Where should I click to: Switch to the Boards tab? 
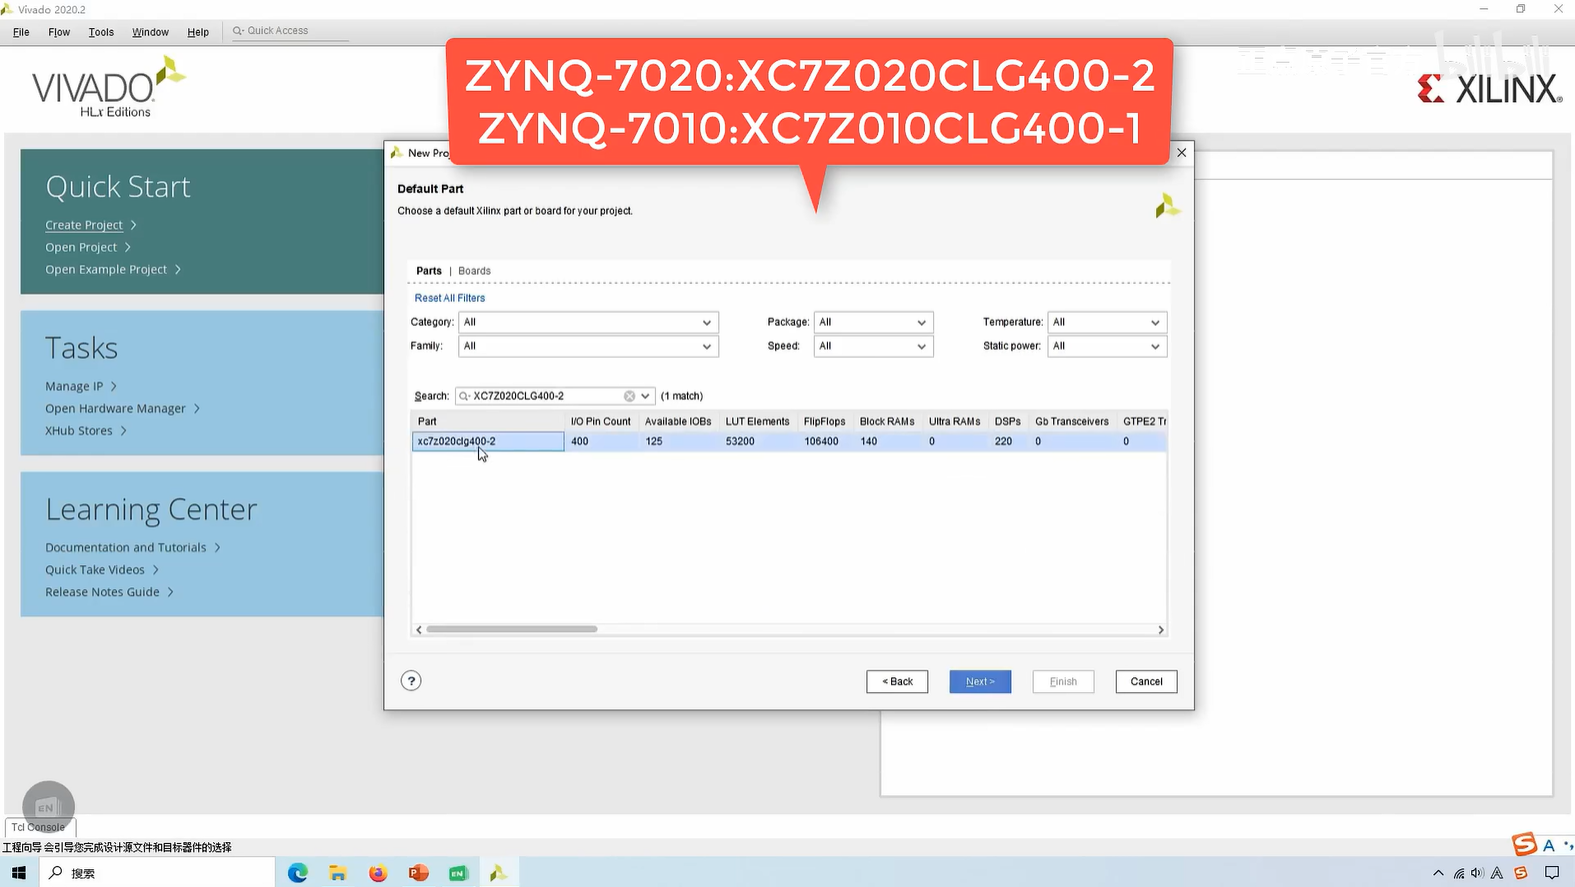coord(474,271)
